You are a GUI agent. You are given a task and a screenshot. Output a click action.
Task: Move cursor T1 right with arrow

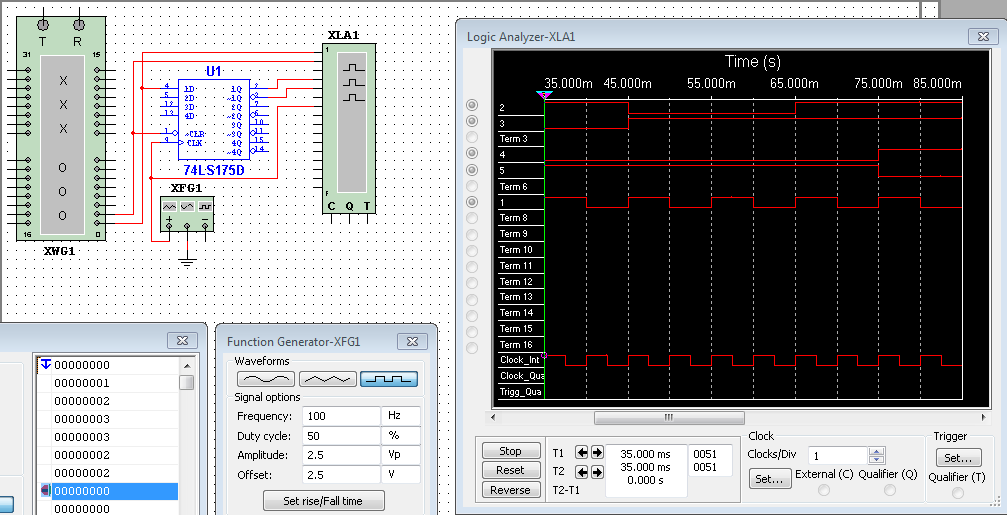coord(597,453)
